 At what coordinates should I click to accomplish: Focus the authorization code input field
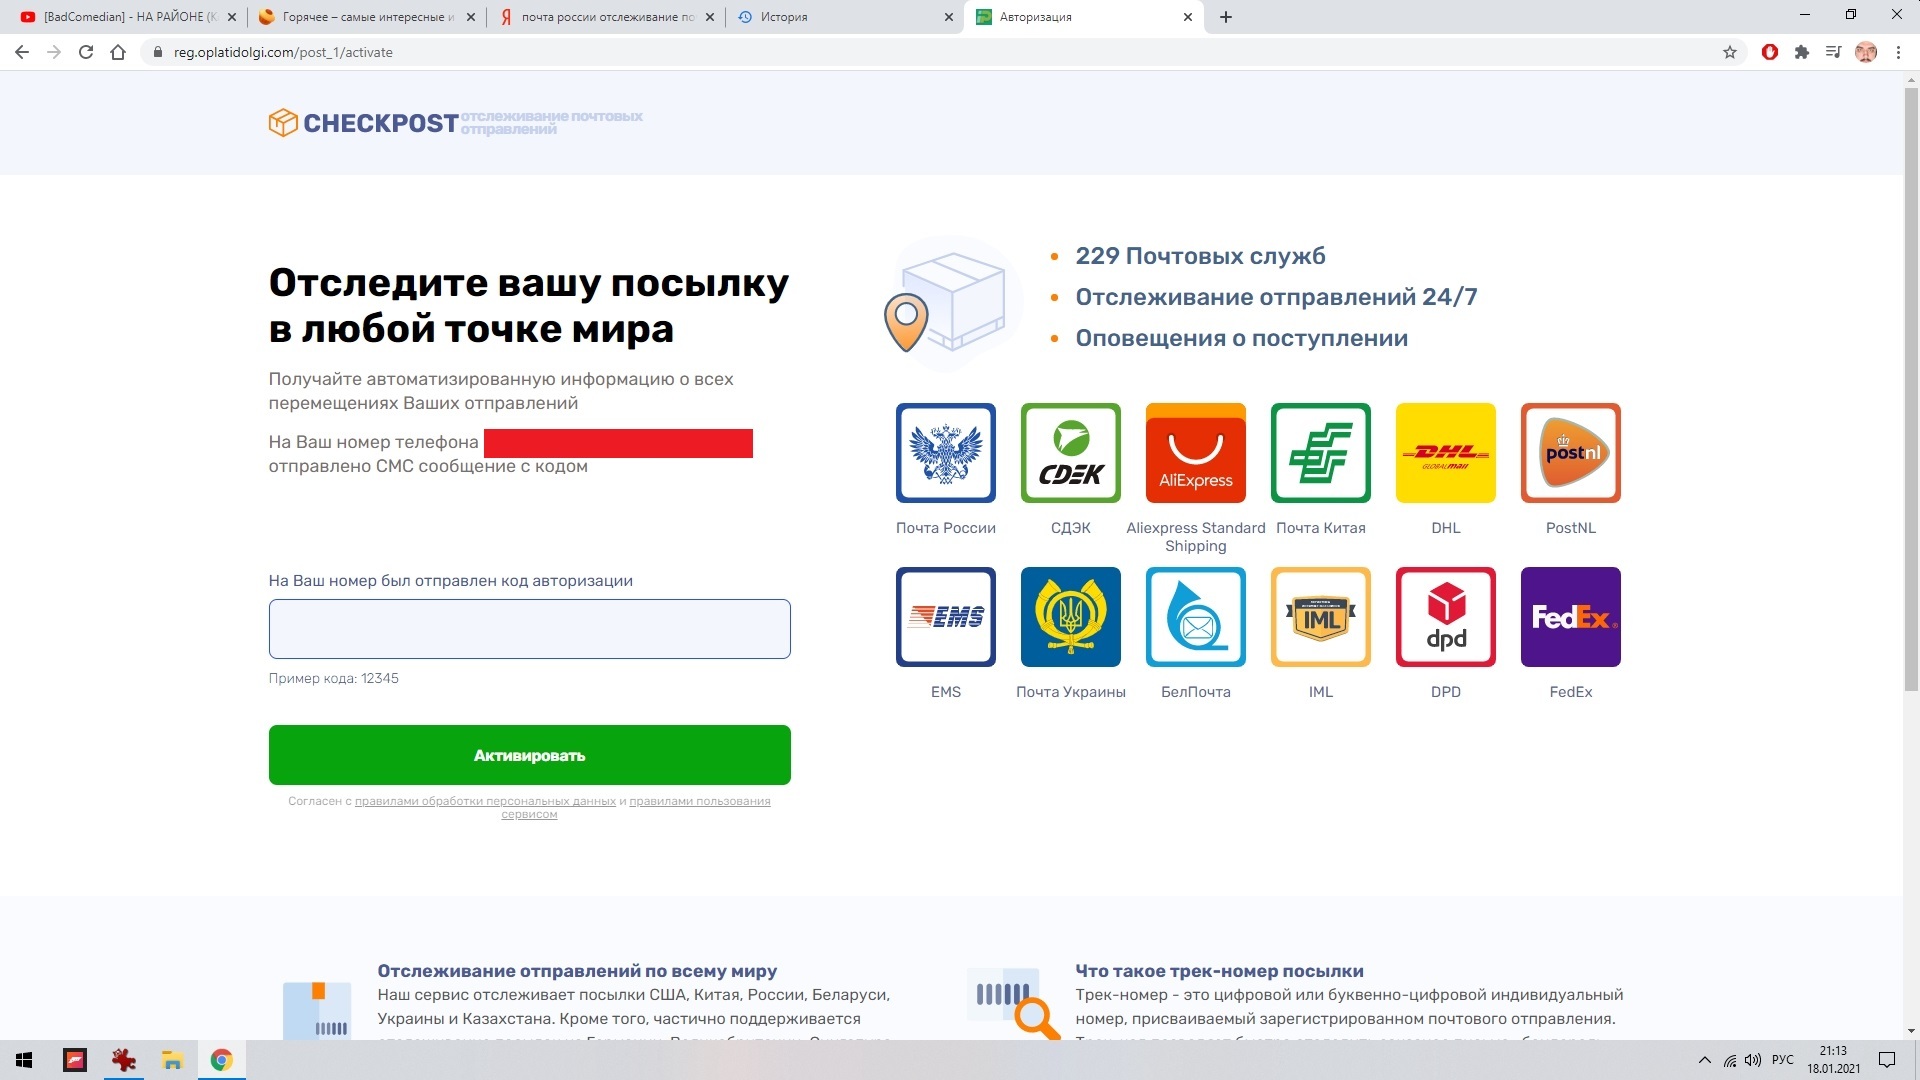(x=529, y=629)
